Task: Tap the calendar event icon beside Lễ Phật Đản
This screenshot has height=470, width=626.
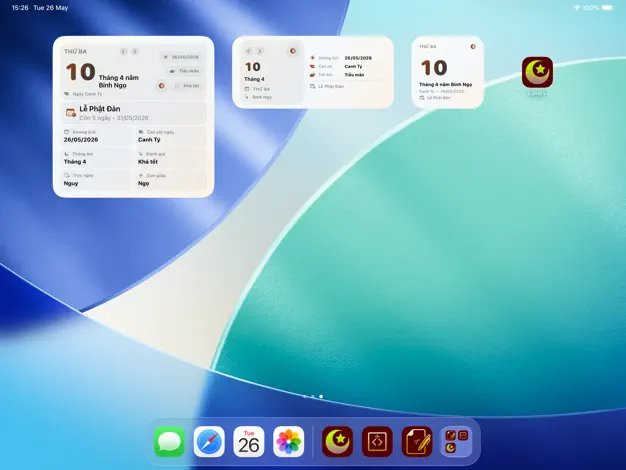Action: [x=71, y=113]
